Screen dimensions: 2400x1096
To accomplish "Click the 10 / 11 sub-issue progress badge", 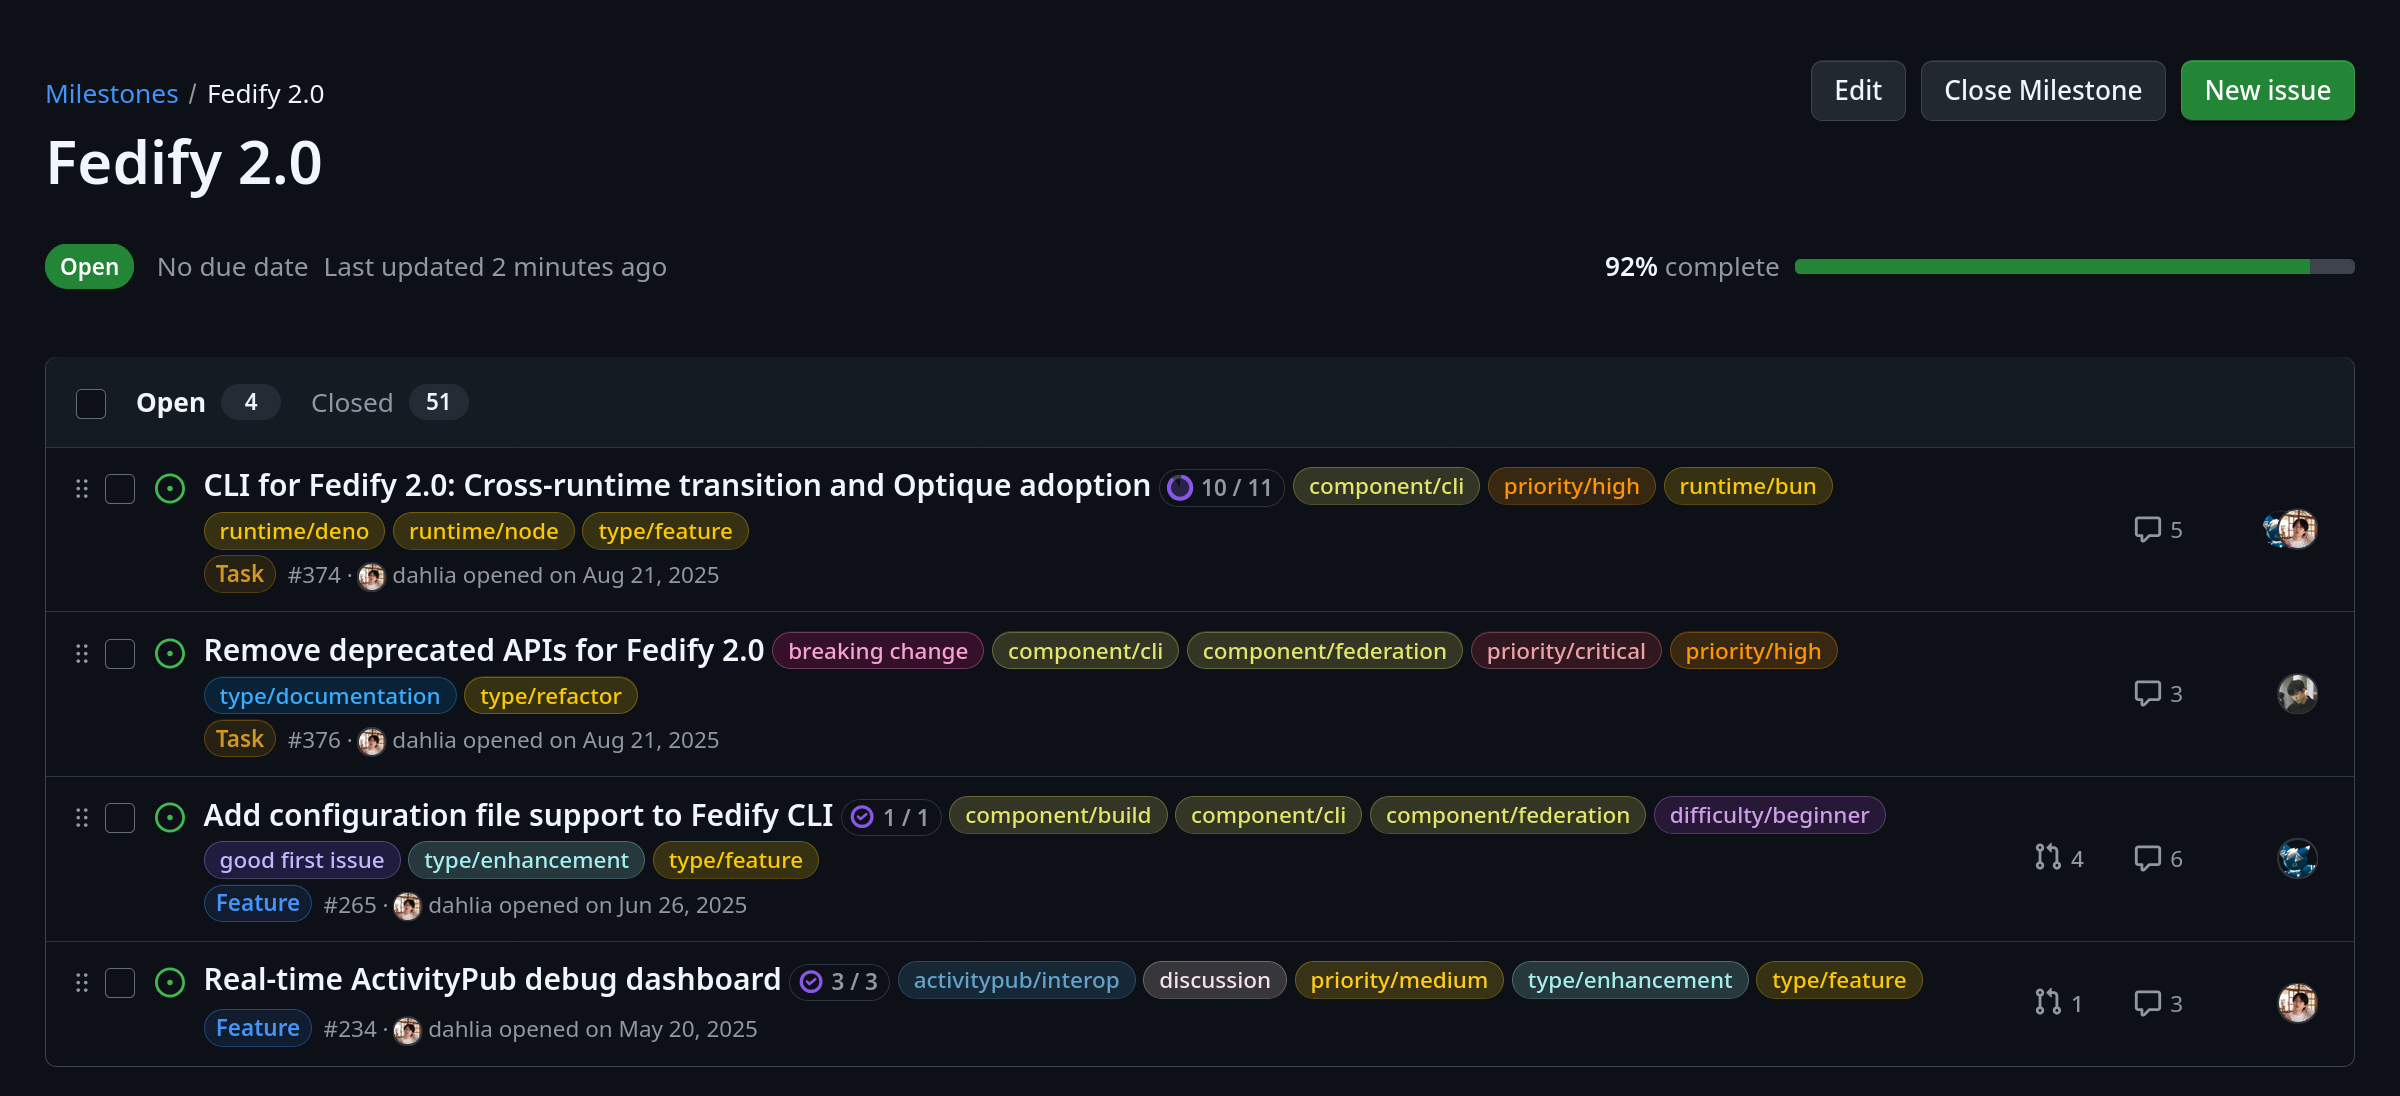I will coord(1221,488).
